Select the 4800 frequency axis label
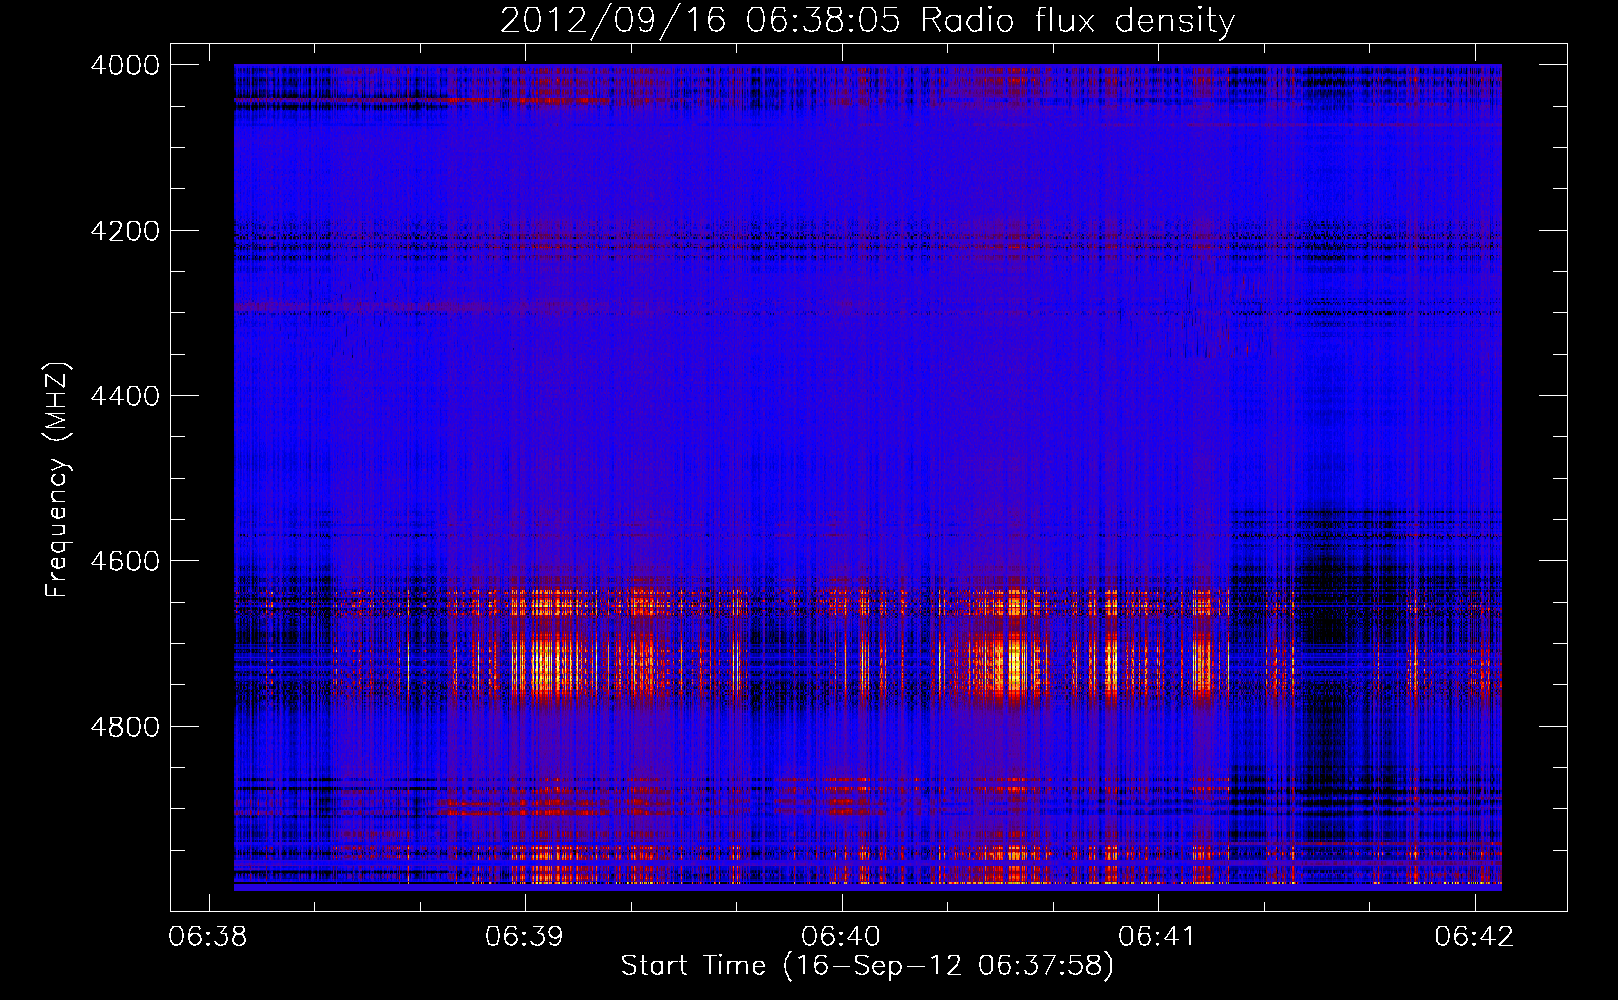The width and height of the screenshot is (1618, 1000). [125, 727]
